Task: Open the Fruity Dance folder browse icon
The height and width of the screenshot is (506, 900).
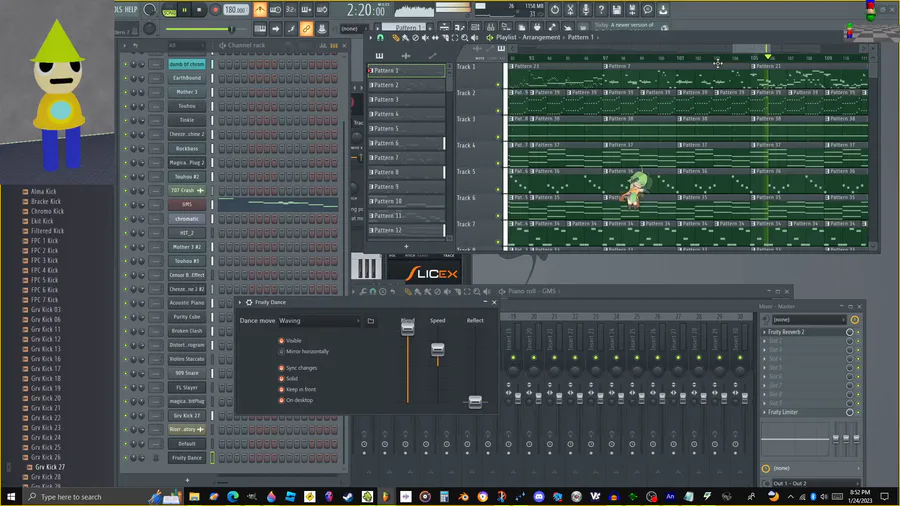Action: coord(371,321)
